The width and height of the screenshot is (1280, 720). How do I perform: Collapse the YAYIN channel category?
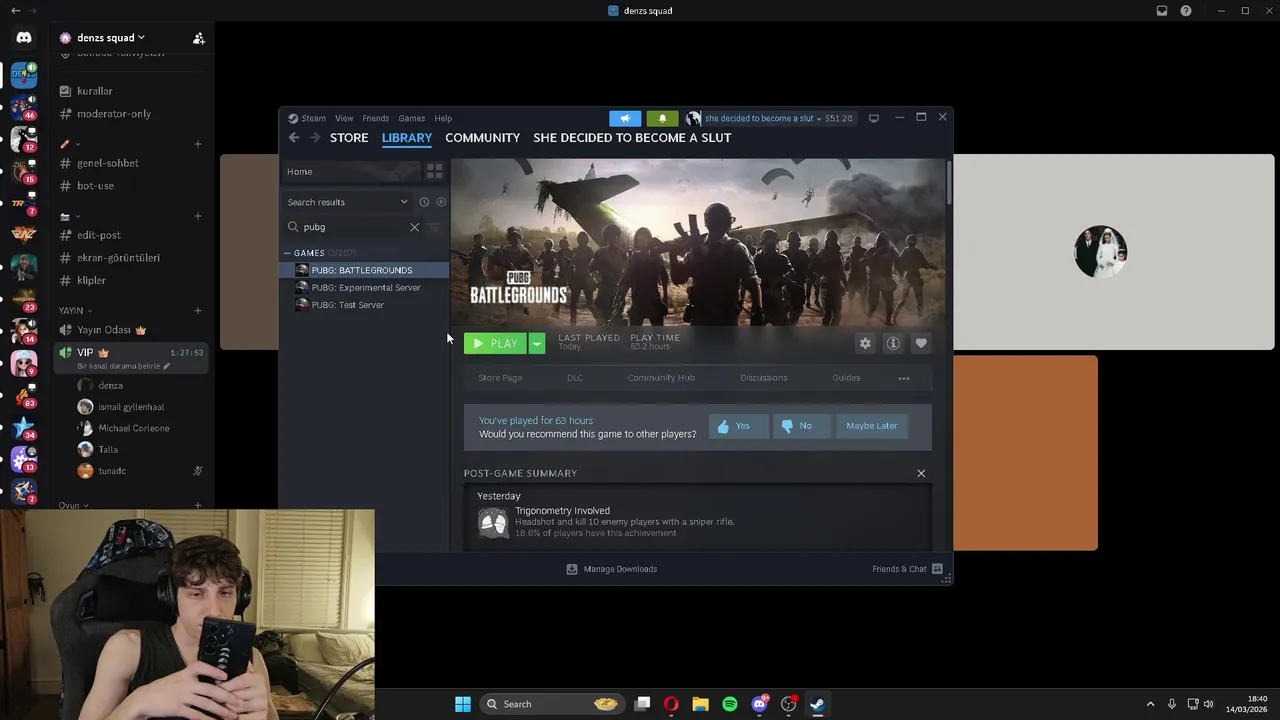point(76,311)
